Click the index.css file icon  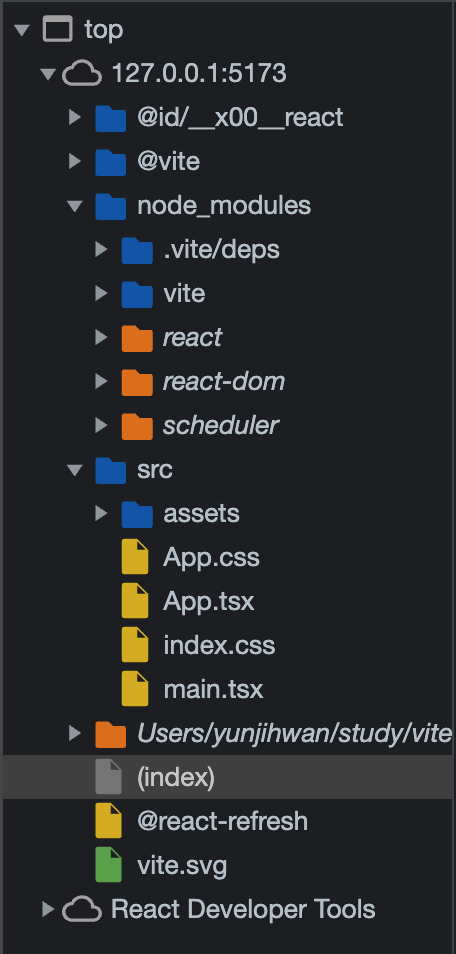pyautogui.click(x=135, y=645)
